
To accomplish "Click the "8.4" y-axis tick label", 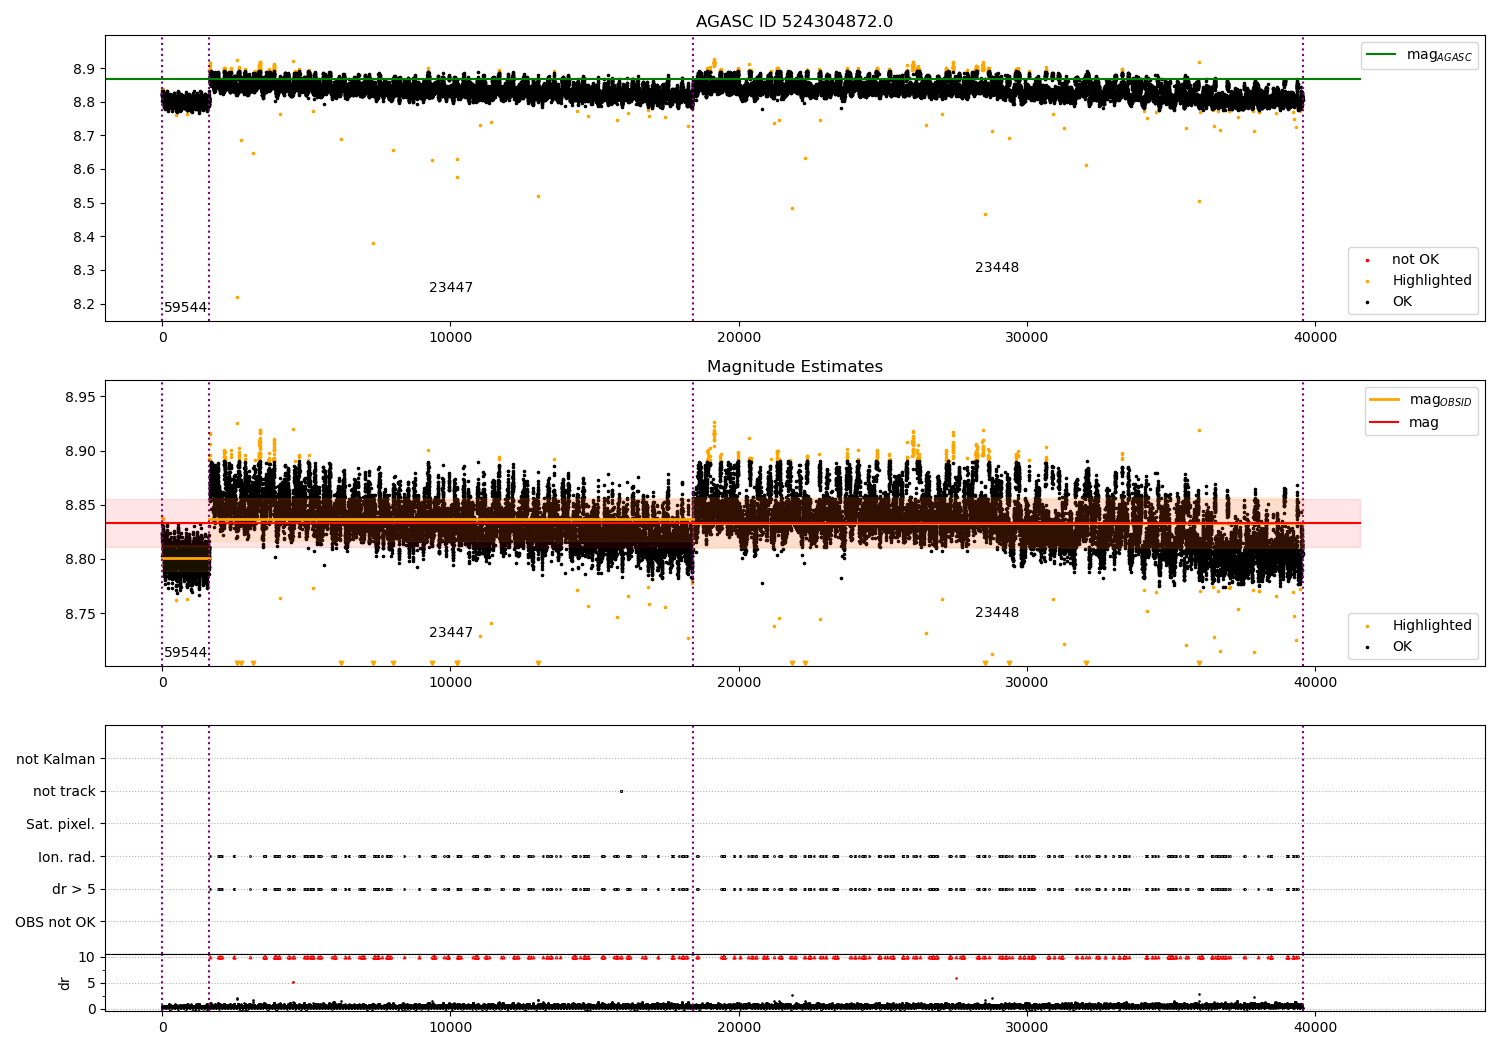I will tap(85, 238).
